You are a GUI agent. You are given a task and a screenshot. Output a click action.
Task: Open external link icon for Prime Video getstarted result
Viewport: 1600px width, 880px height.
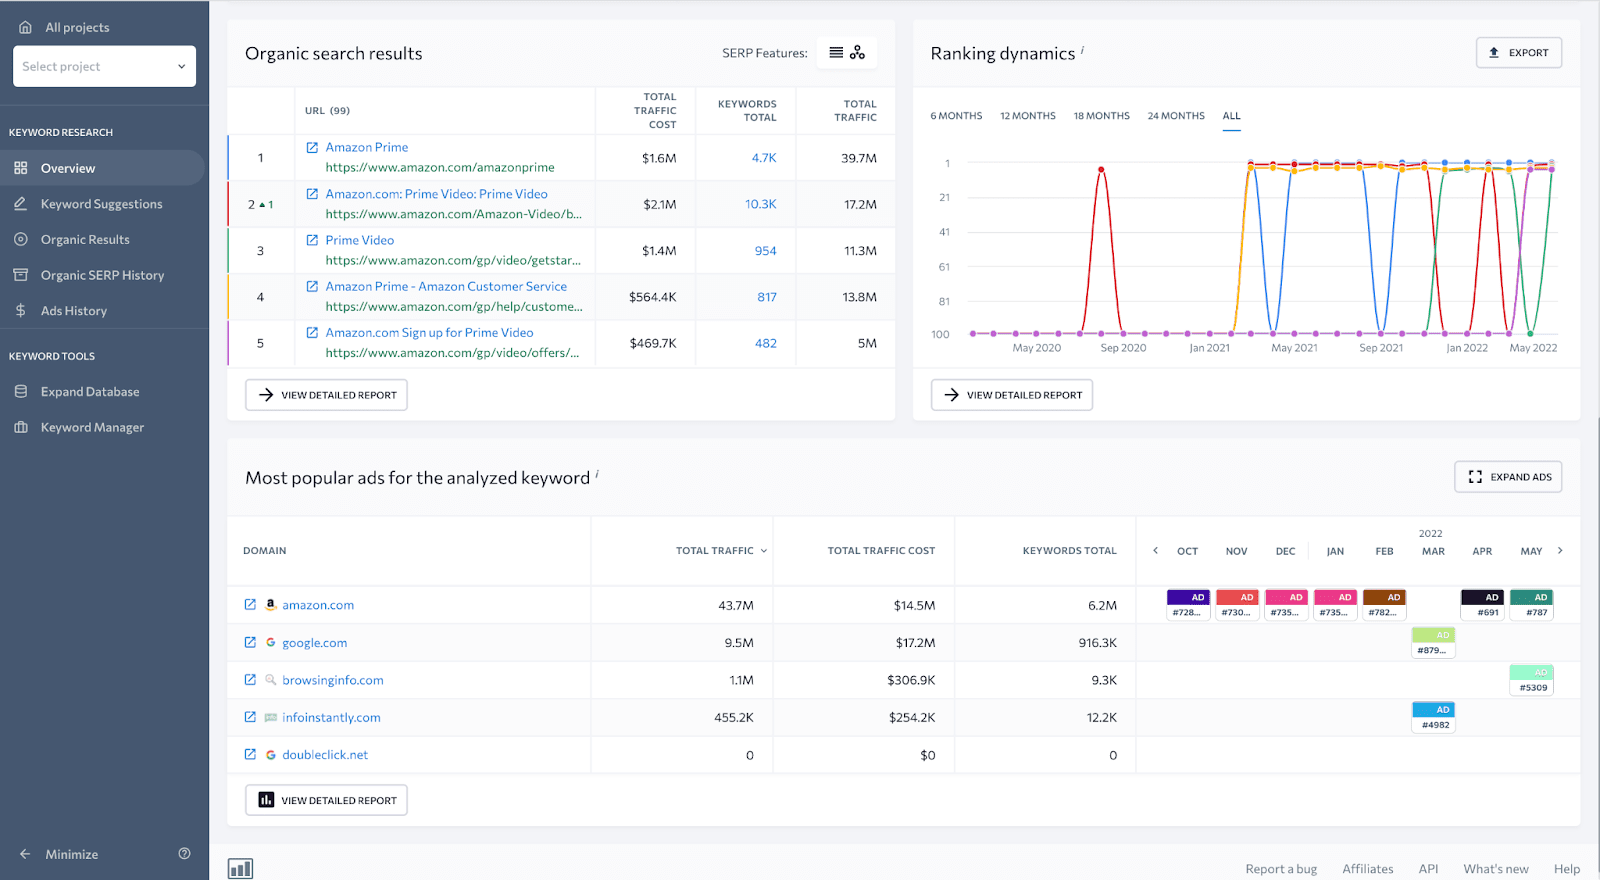coord(312,240)
